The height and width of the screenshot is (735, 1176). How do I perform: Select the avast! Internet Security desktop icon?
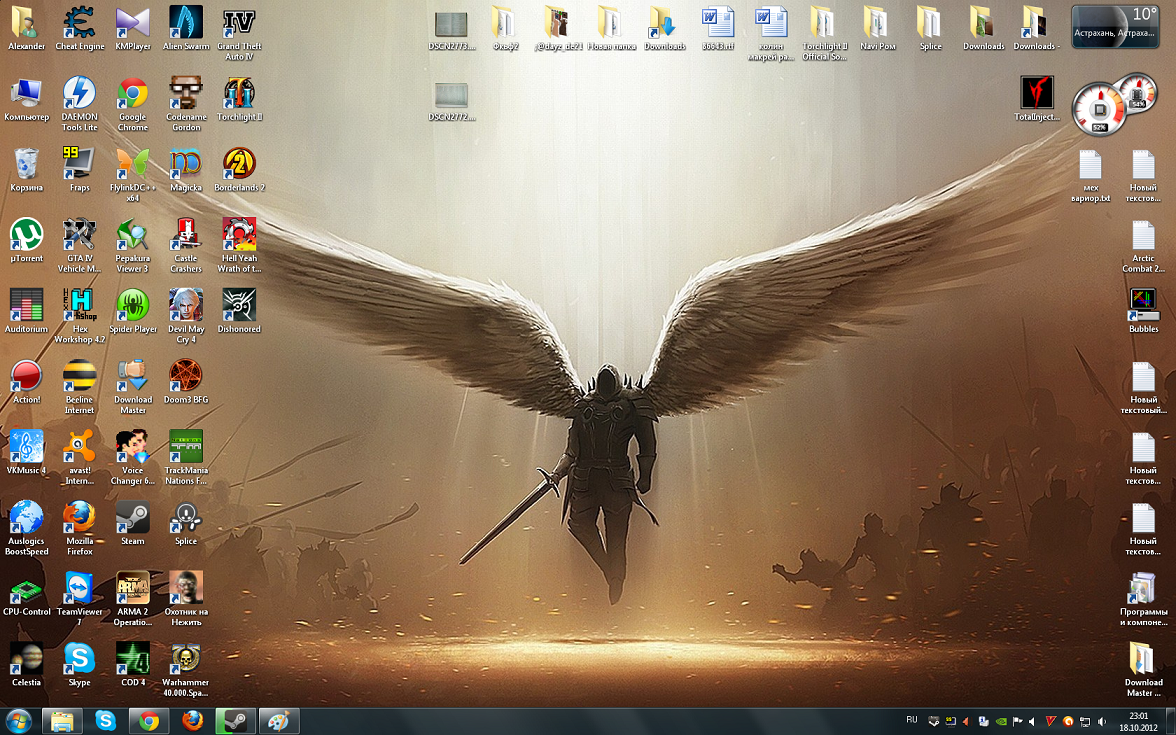pos(80,456)
